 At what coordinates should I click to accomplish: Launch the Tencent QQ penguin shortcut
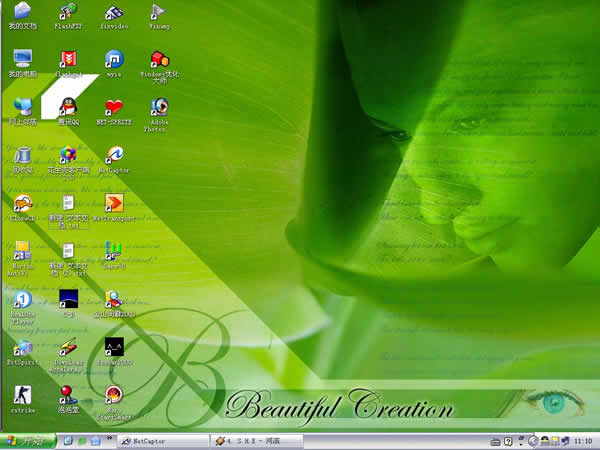pos(68,106)
